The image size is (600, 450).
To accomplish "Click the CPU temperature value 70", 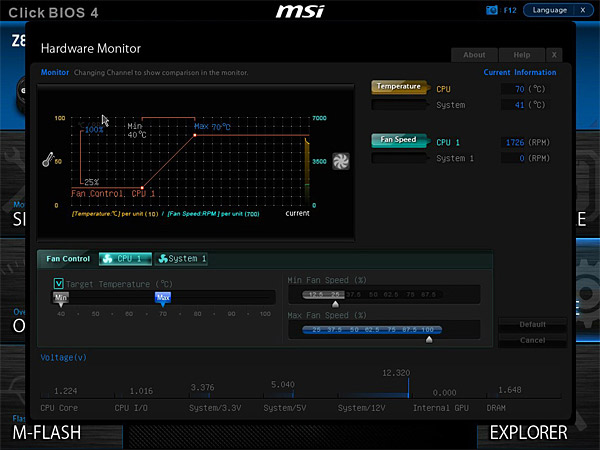I will 519,89.
